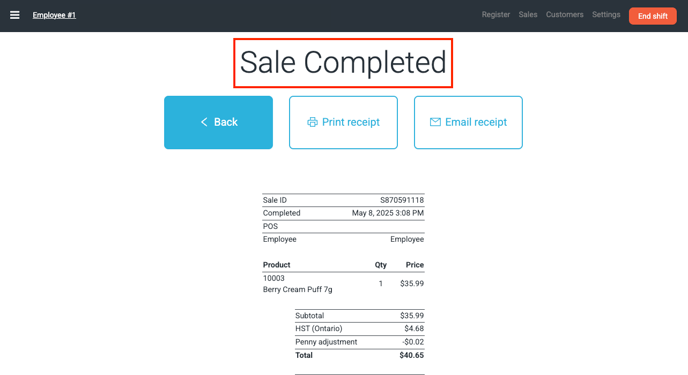Click the Back button
This screenshot has height=375, width=688.
pyautogui.click(x=219, y=122)
